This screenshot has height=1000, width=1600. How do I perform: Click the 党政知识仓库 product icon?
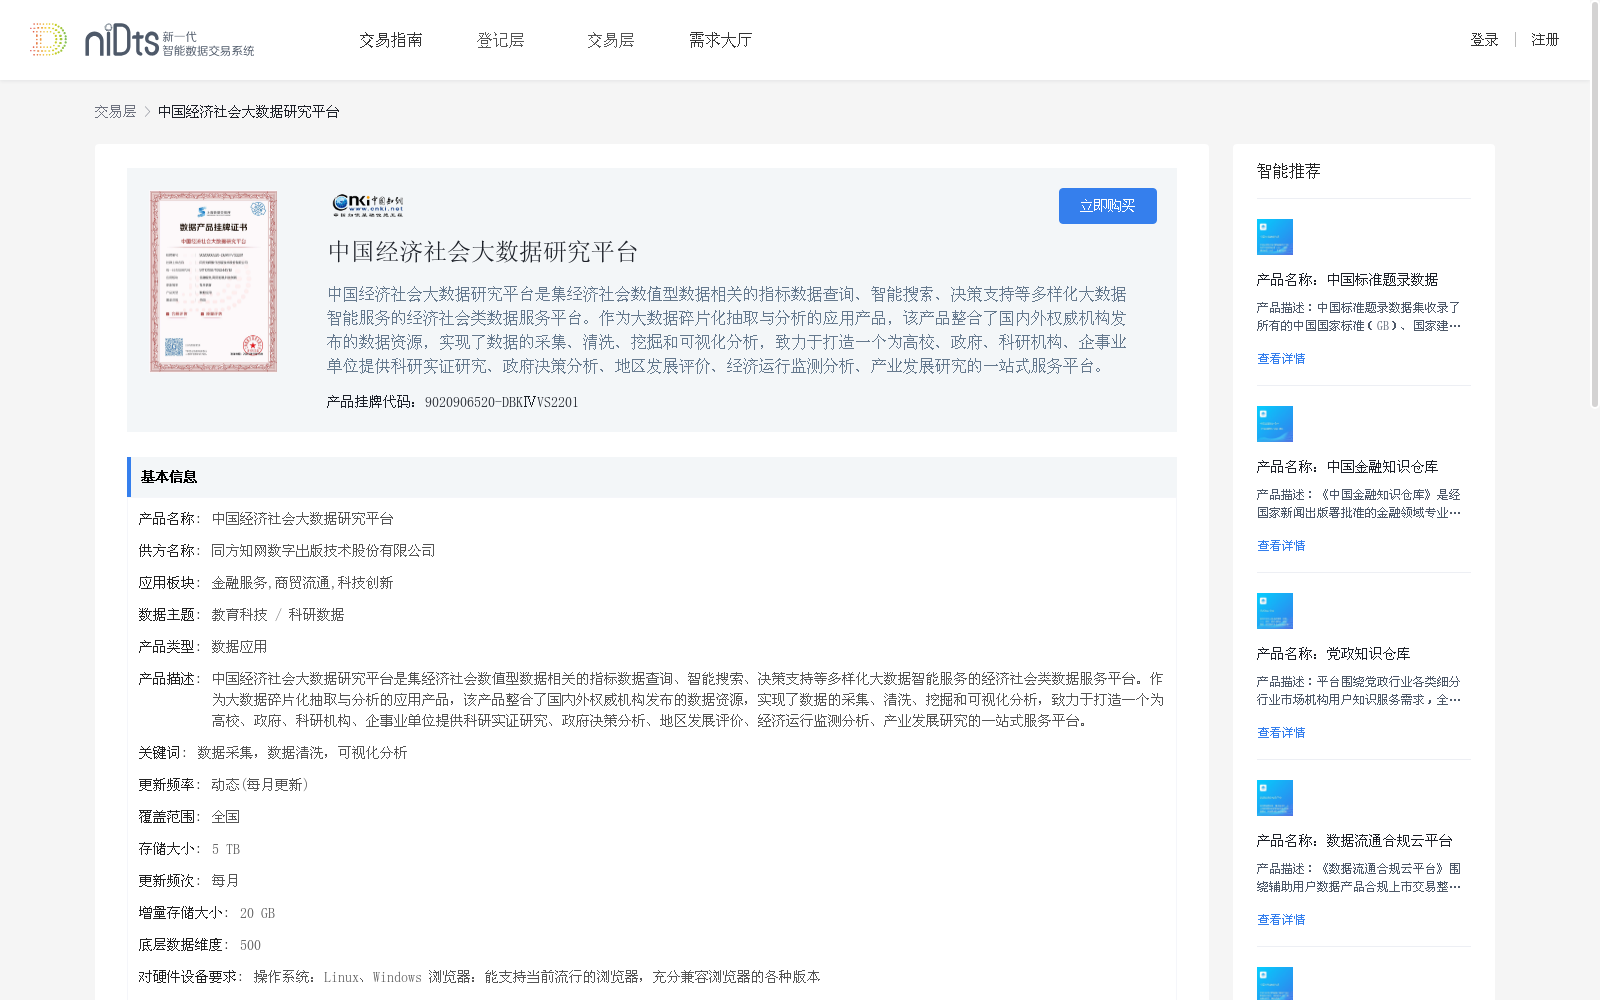1275,611
